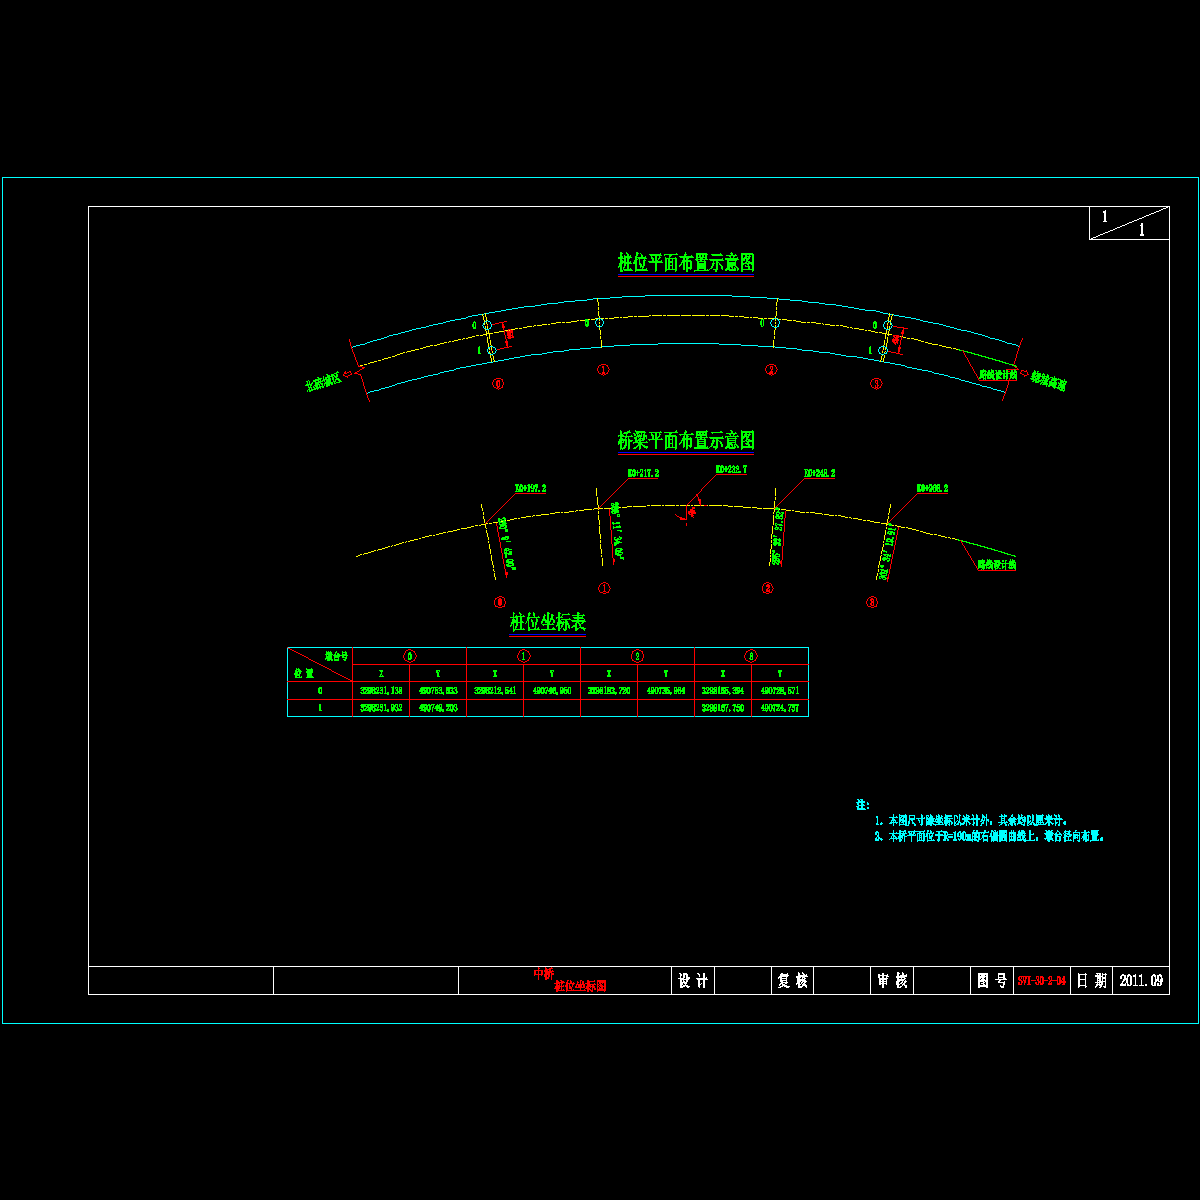This screenshot has width=1200, height=1200.
Task: Click the 注: notes heading
Action: [x=862, y=804]
